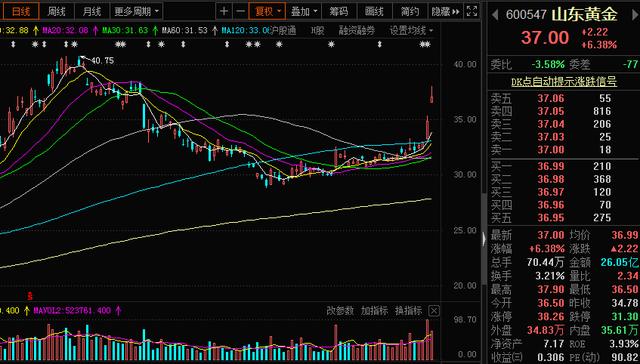The image size is (640, 364).
Task: Select 卖五 price 37.06
Action: click(551, 98)
